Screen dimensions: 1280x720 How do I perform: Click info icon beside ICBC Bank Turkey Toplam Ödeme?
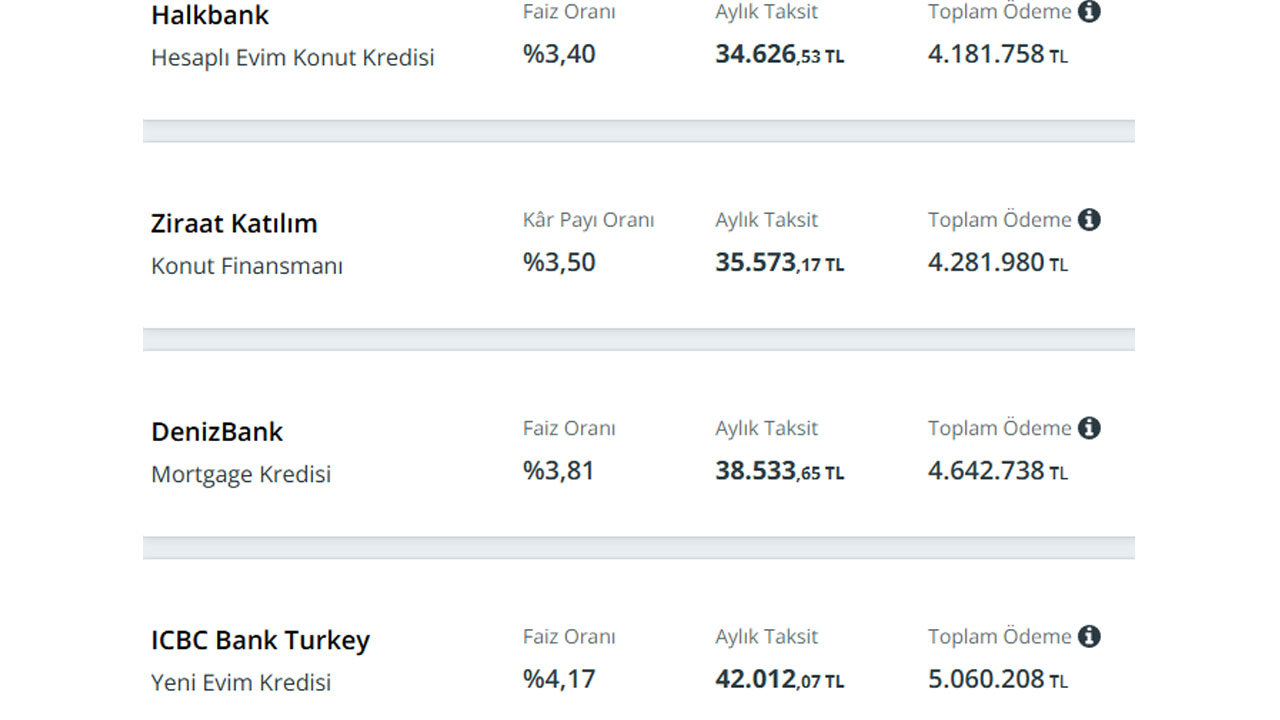pyautogui.click(x=1089, y=636)
